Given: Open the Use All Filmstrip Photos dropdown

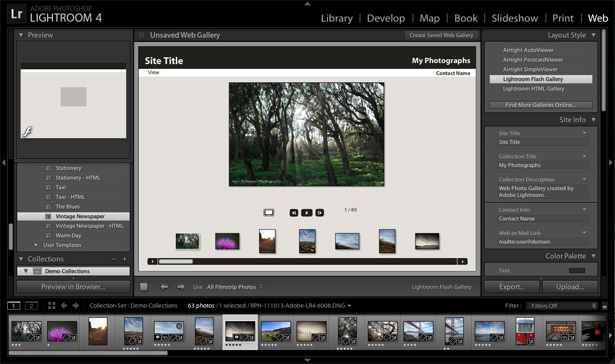Looking at the screenshot, I should [234, 287].
